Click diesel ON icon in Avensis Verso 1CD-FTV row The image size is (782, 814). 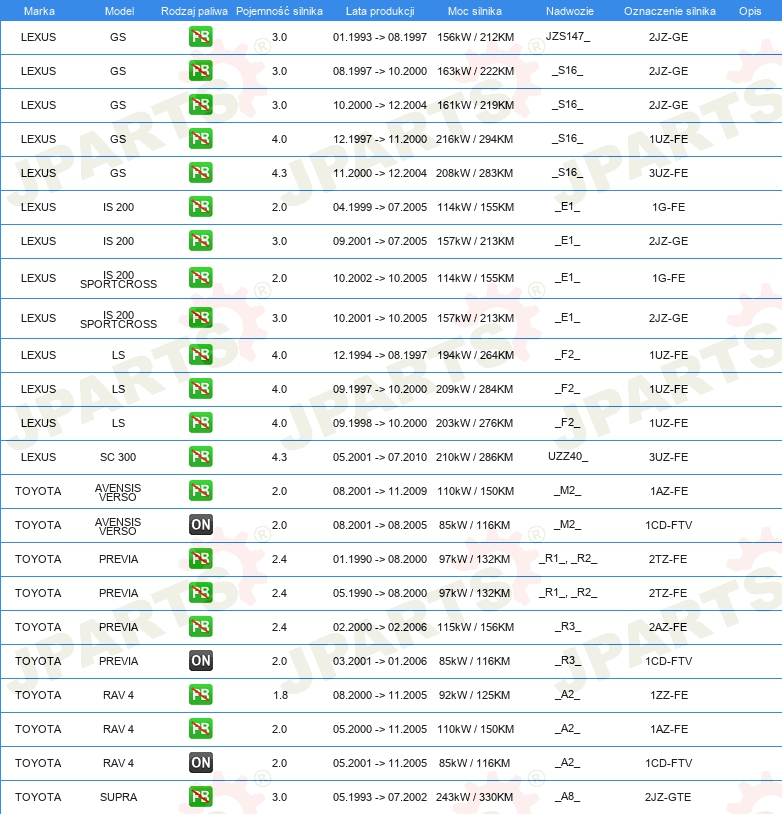coord(200,525)
